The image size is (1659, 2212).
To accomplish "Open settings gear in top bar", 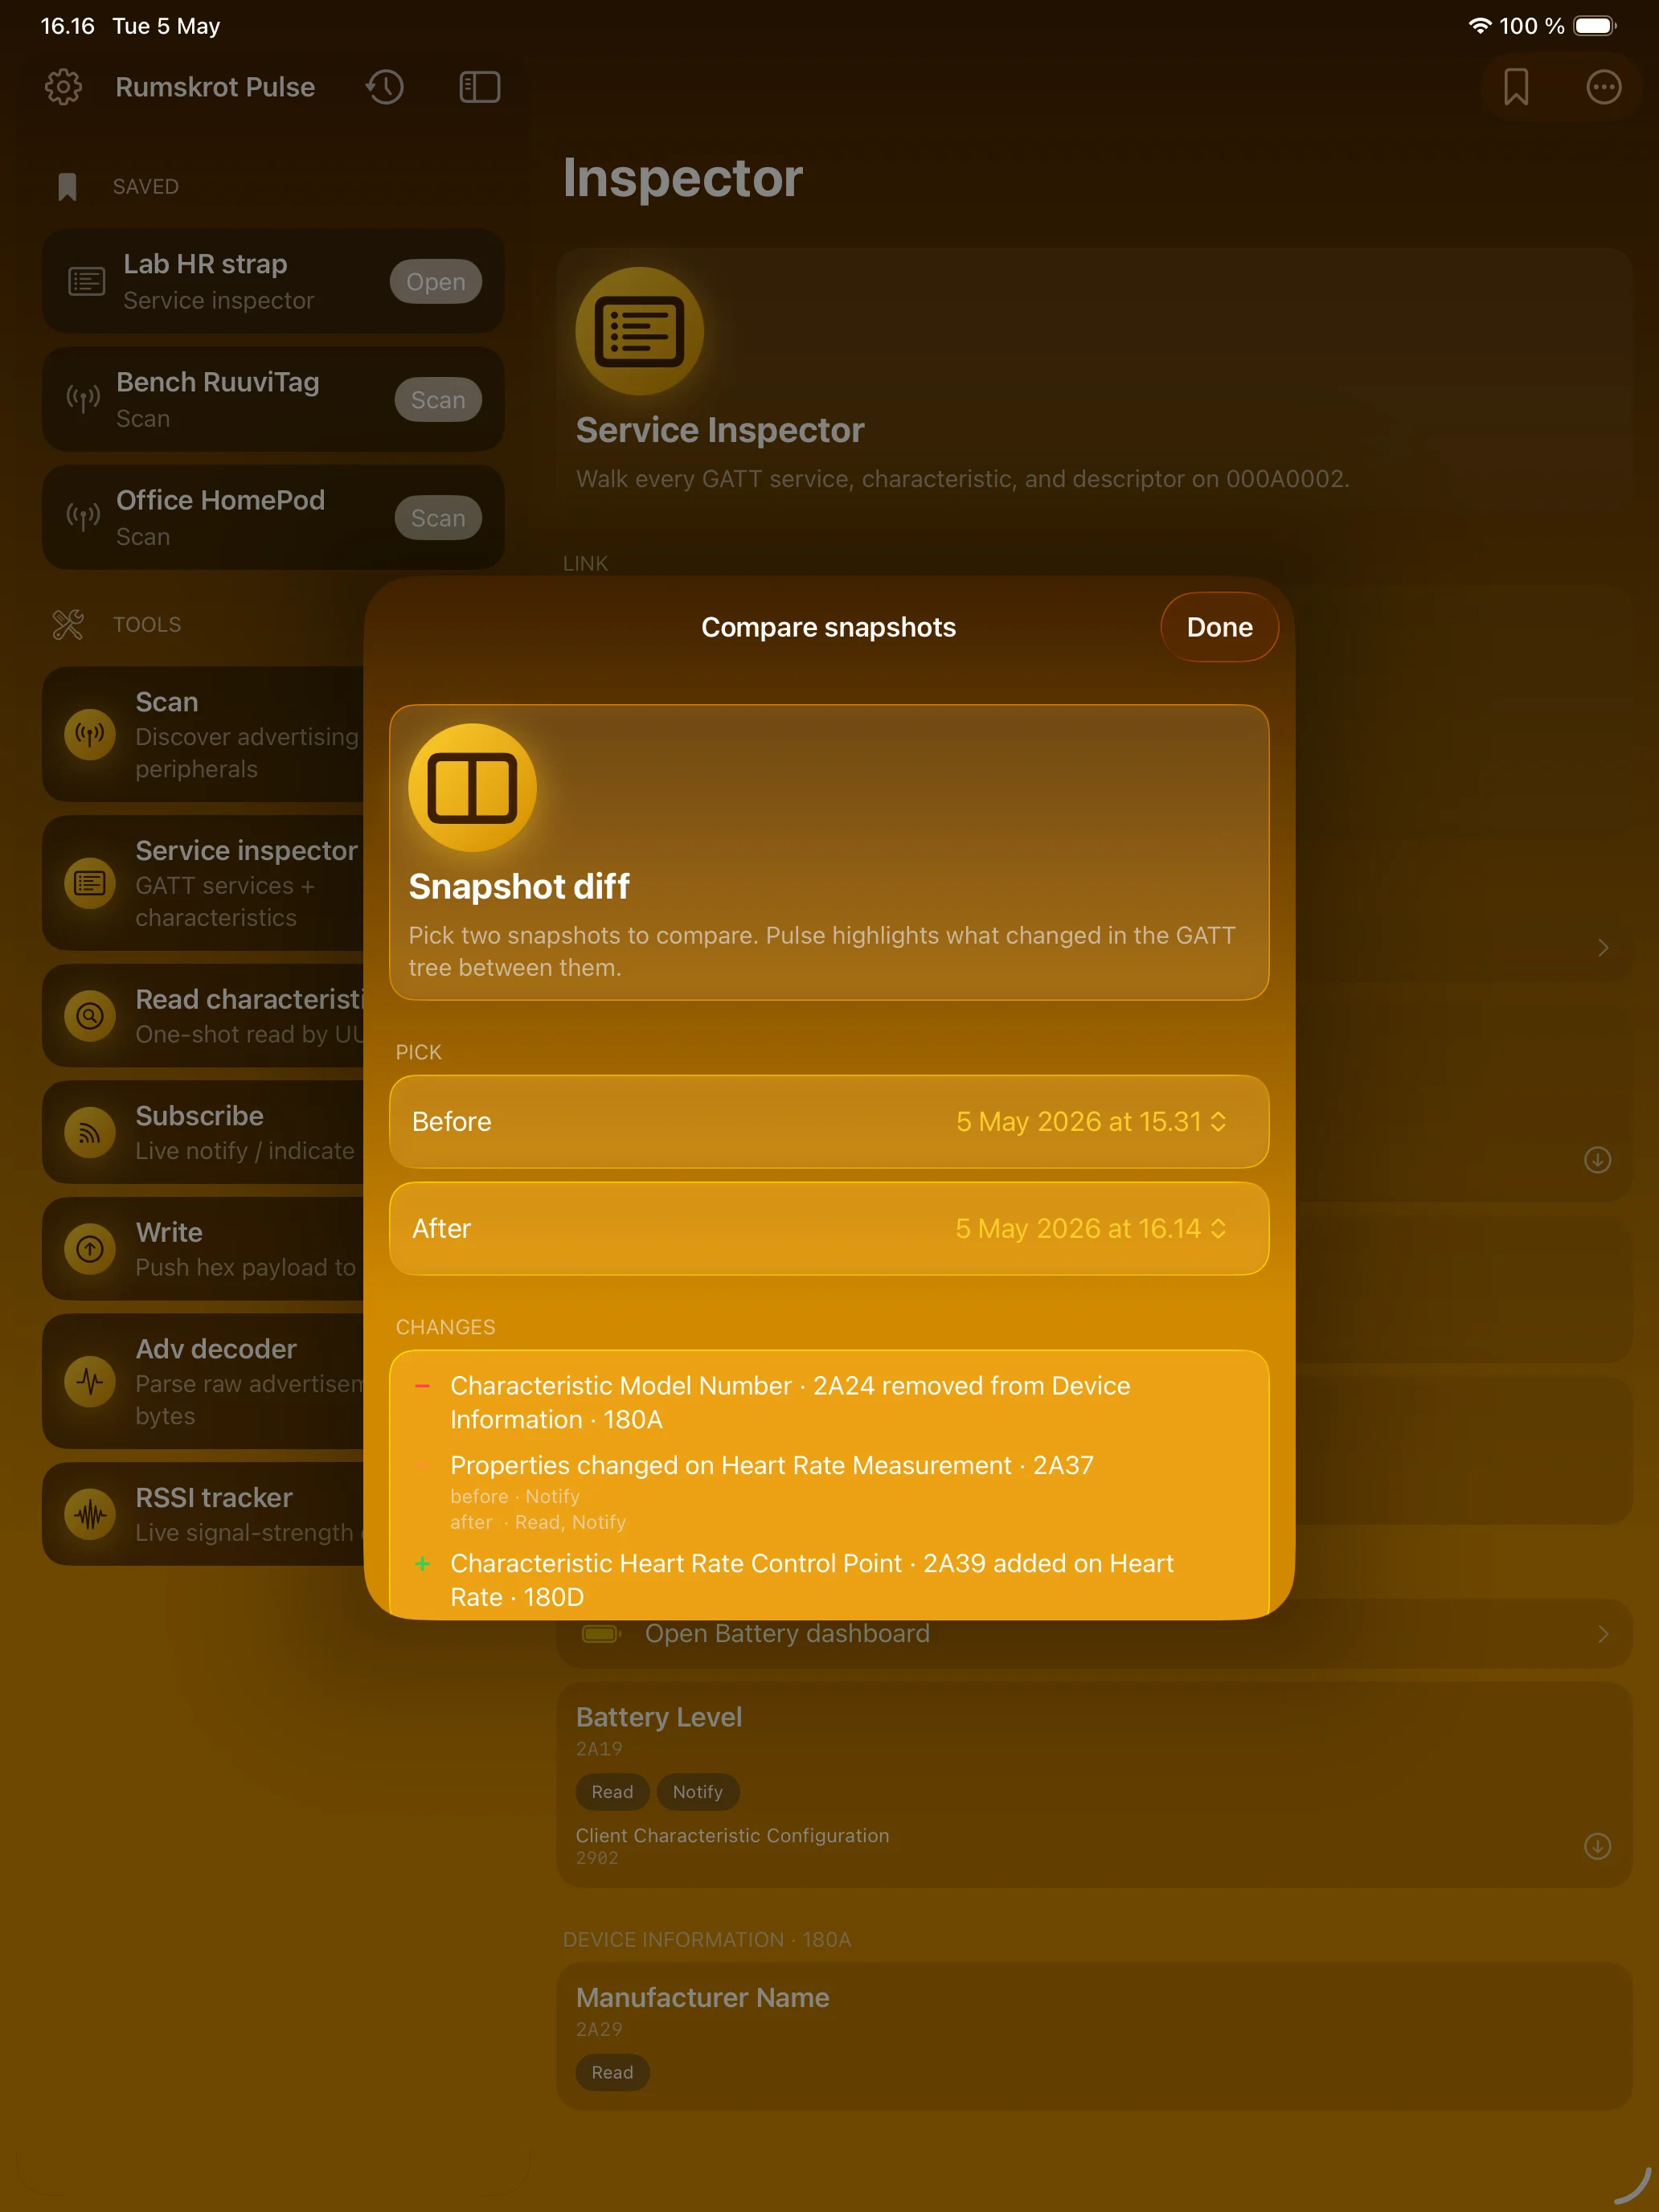I will pos(63,87).
